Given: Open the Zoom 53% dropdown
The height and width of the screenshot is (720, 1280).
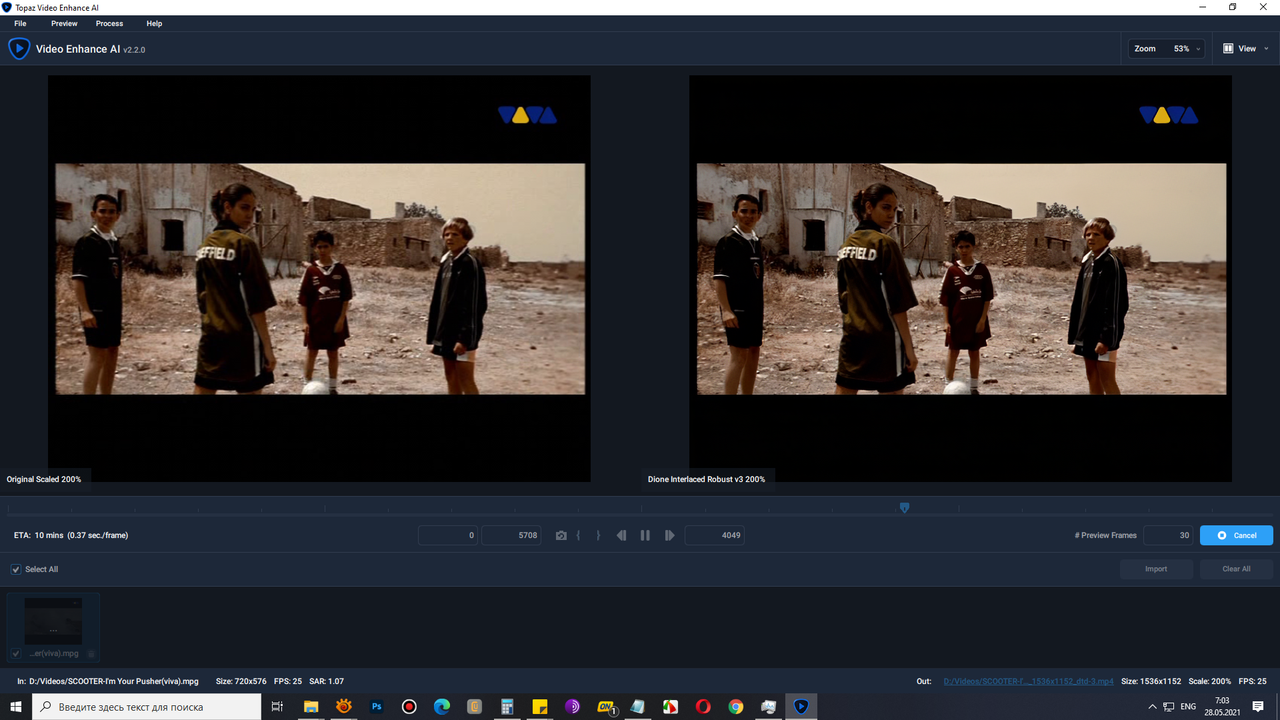Looking at the screenshot, I should (1166, 48).
